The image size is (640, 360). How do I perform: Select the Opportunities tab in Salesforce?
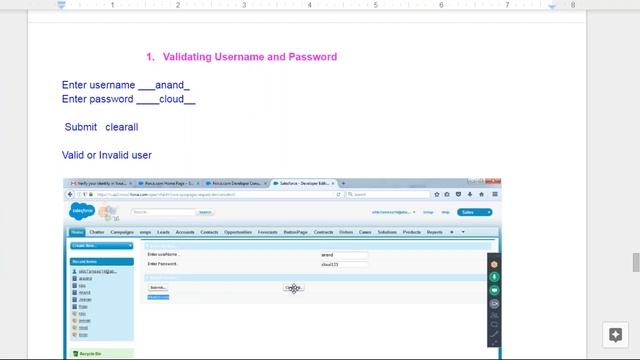[238, 232]
